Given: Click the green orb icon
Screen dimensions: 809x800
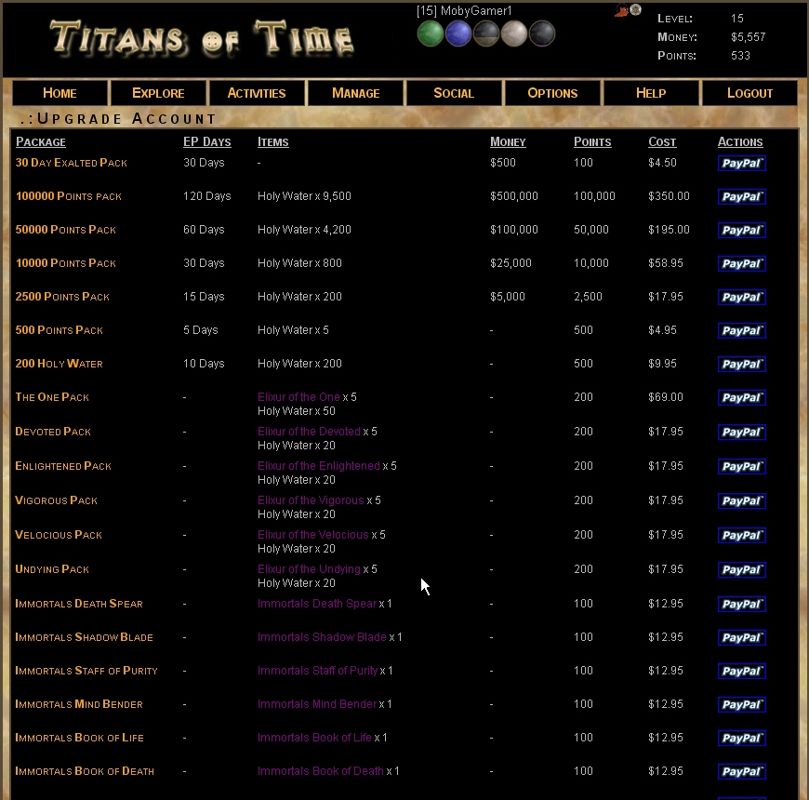Looking at the screenshot, I should click(x=430, y=32).
